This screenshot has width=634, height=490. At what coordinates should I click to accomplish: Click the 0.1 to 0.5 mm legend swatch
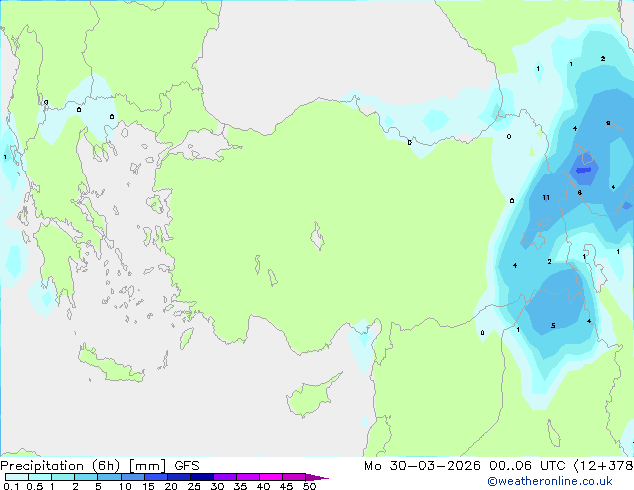point(17,477)
